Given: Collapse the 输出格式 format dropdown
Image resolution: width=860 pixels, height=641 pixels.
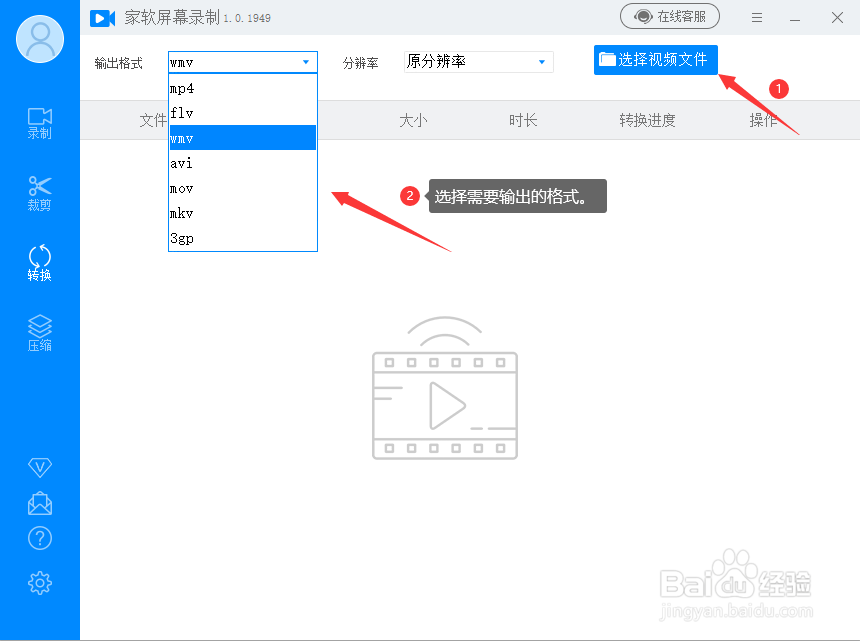Looking at the screenshot, I should click(305, 61).
